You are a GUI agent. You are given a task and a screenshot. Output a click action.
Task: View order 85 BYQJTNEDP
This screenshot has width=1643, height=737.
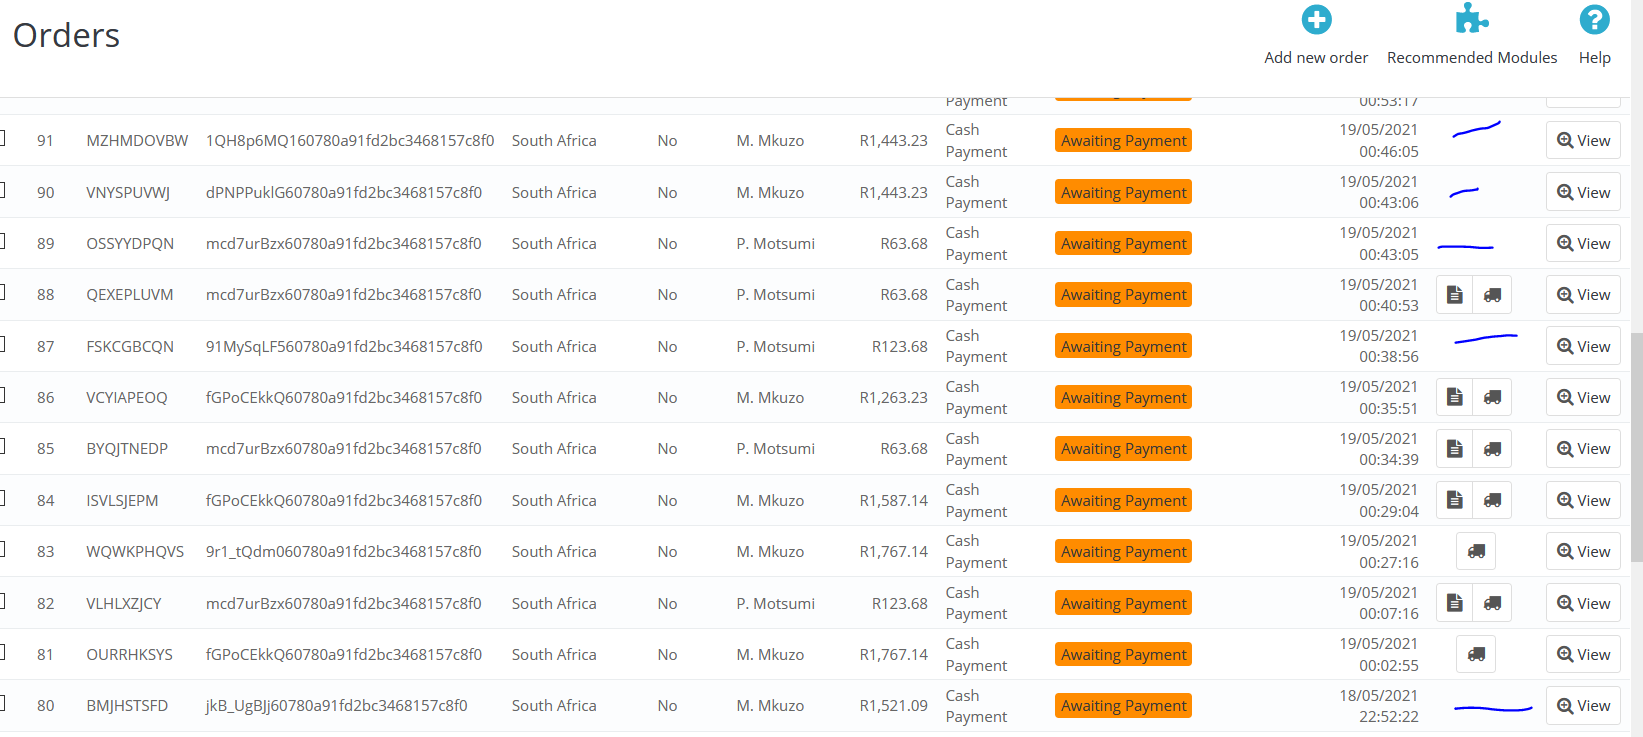tap(1583, 449)
